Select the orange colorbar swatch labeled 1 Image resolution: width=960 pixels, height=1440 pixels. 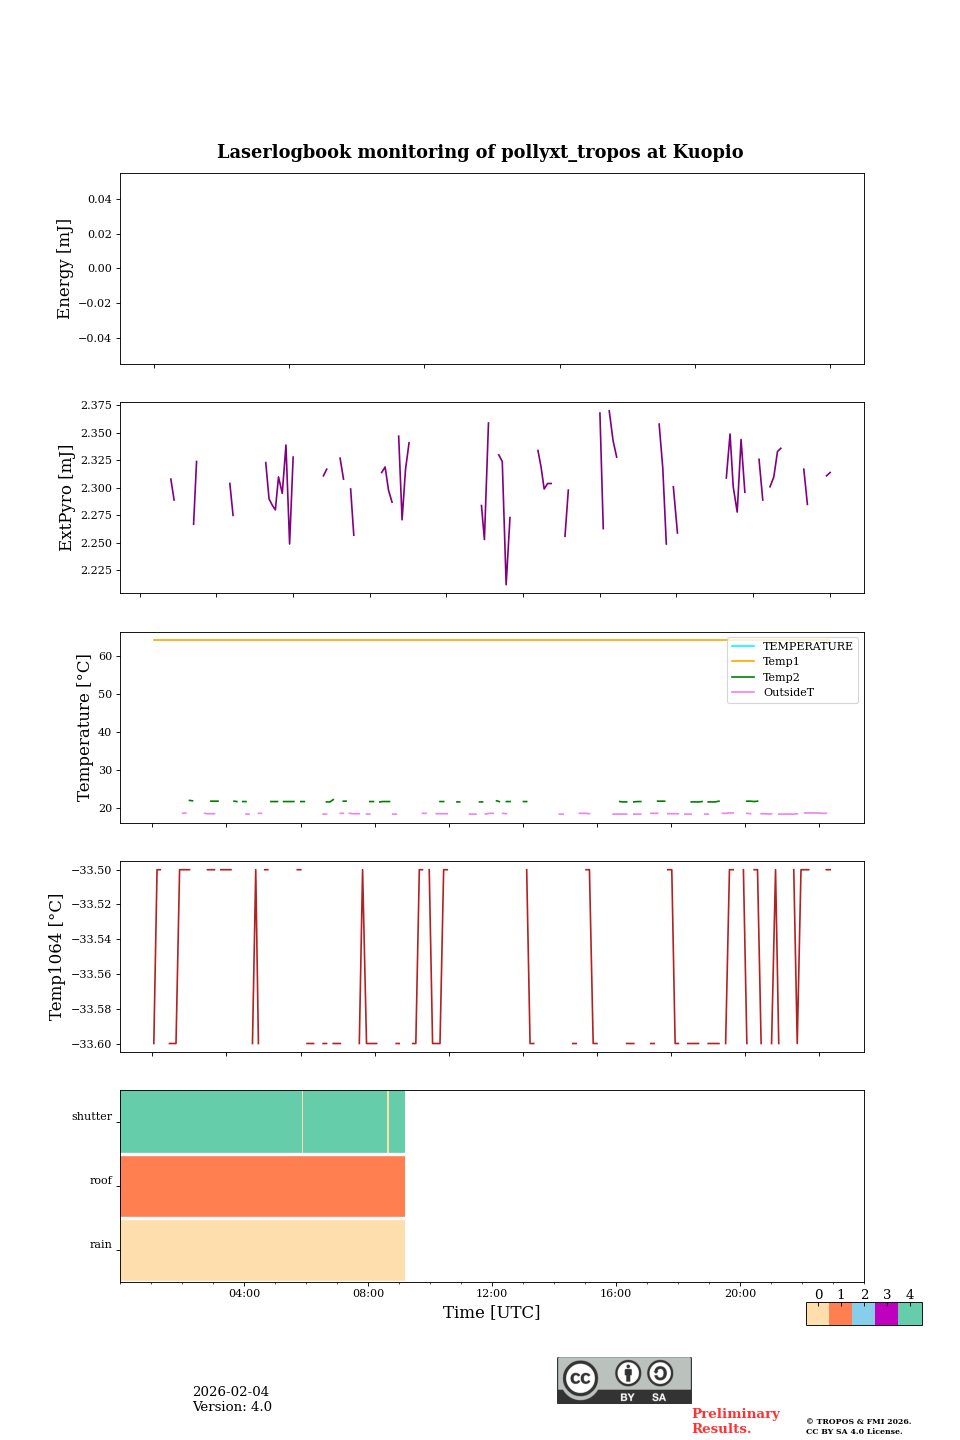coord(840,1314)
